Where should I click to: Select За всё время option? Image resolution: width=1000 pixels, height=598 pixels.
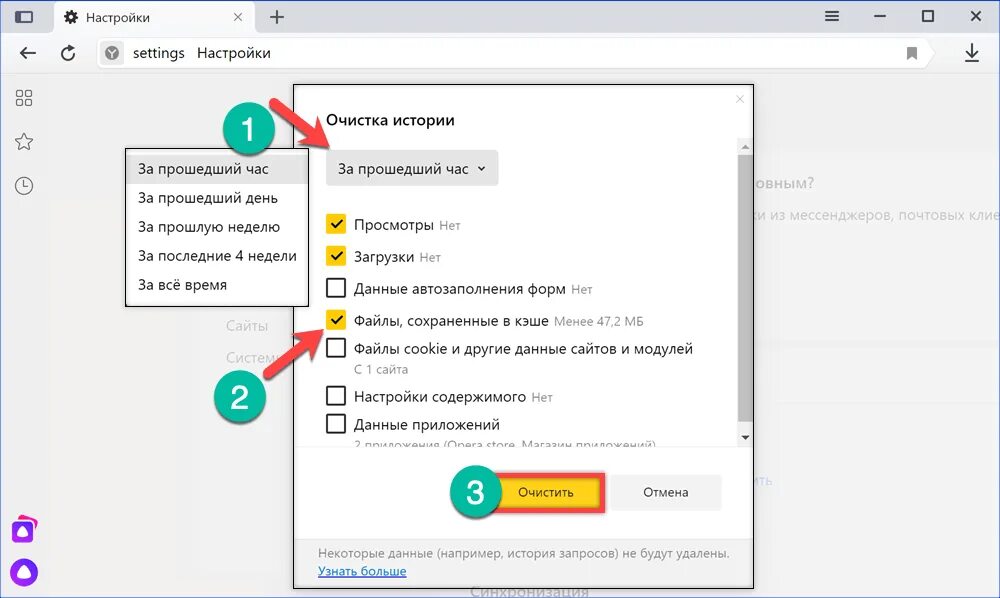[217, 284]
